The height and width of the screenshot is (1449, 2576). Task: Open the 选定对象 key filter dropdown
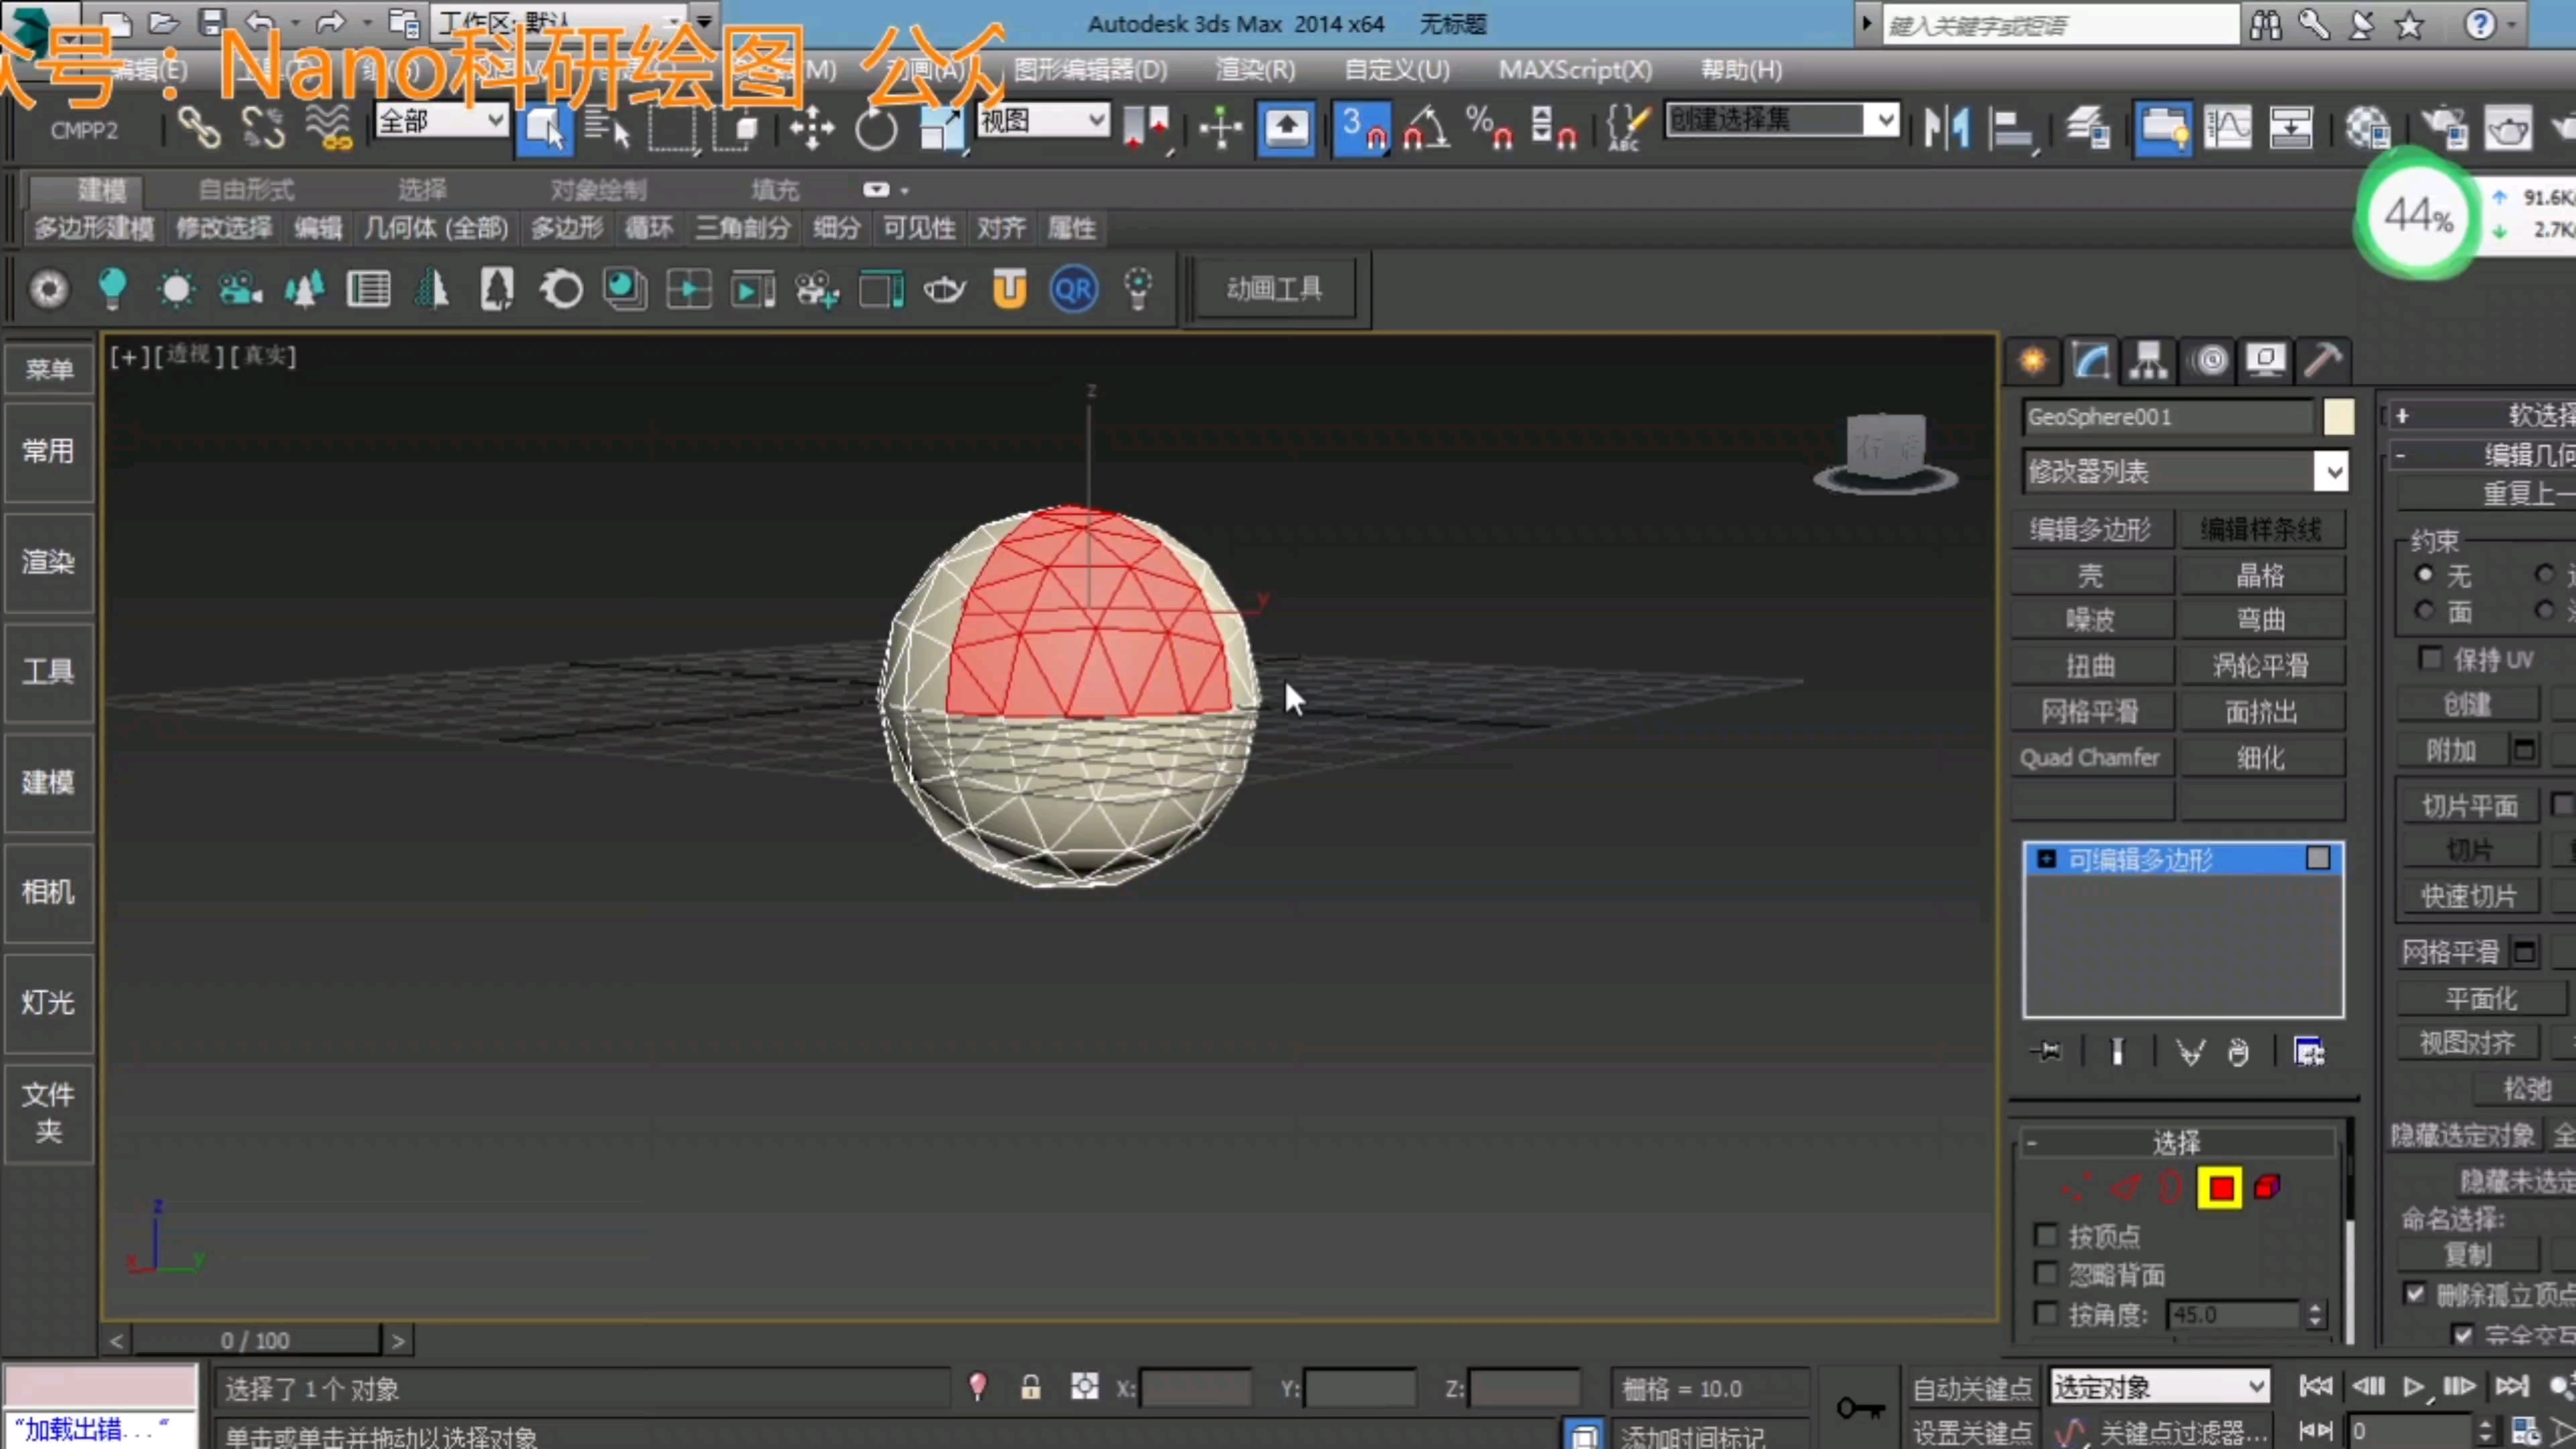click(x=2160, y=1387)
